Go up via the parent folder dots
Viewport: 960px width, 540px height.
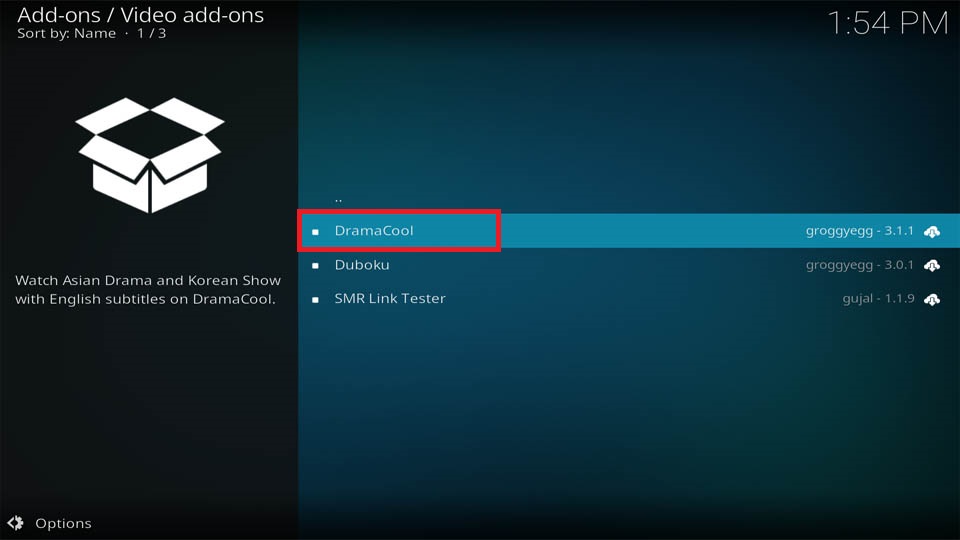tap(339, 200)
